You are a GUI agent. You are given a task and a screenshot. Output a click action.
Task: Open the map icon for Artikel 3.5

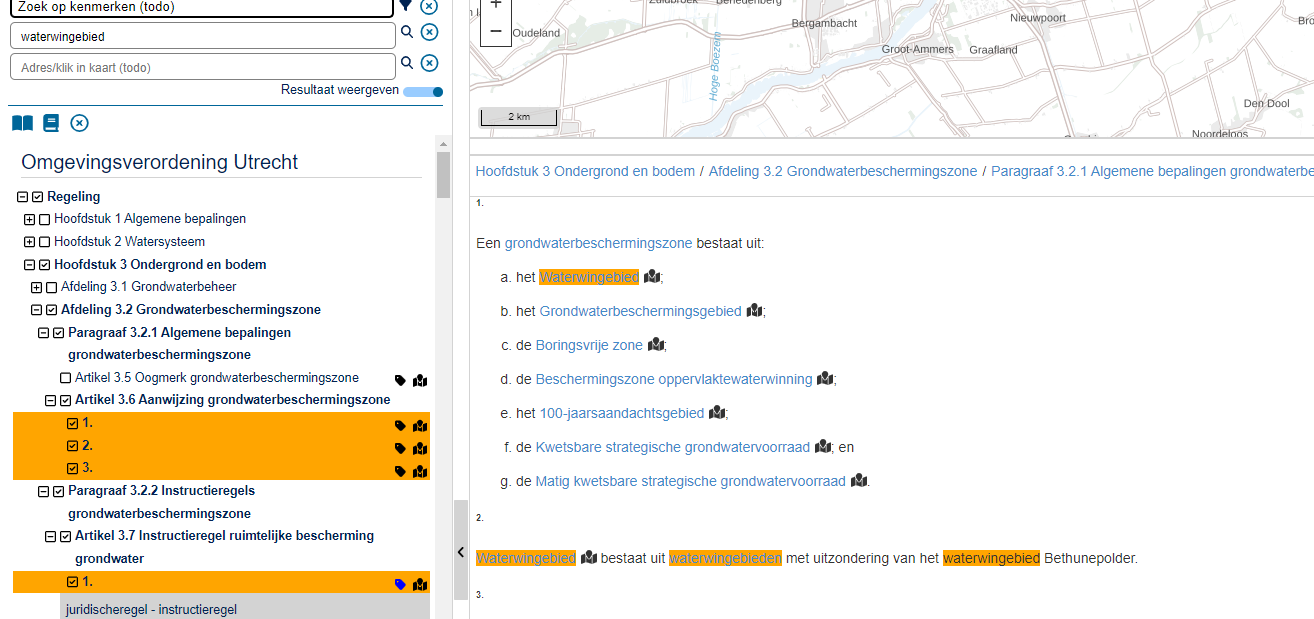420,380
